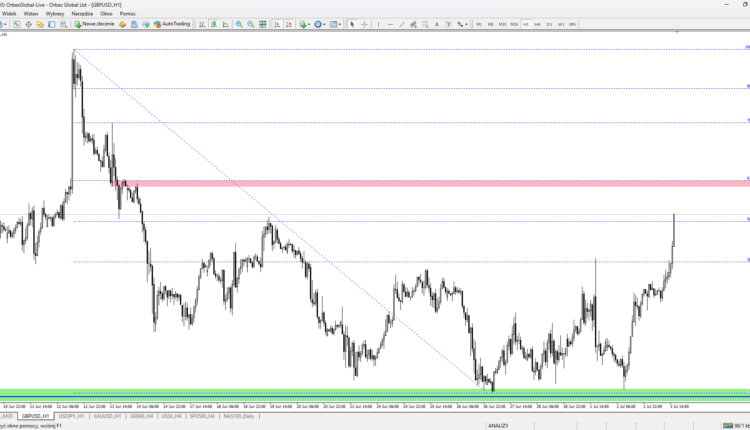The height and width of the screenshot is (430, 750).
Task: Open the SPX500,H4 chart tab
Action: (202, 416)
